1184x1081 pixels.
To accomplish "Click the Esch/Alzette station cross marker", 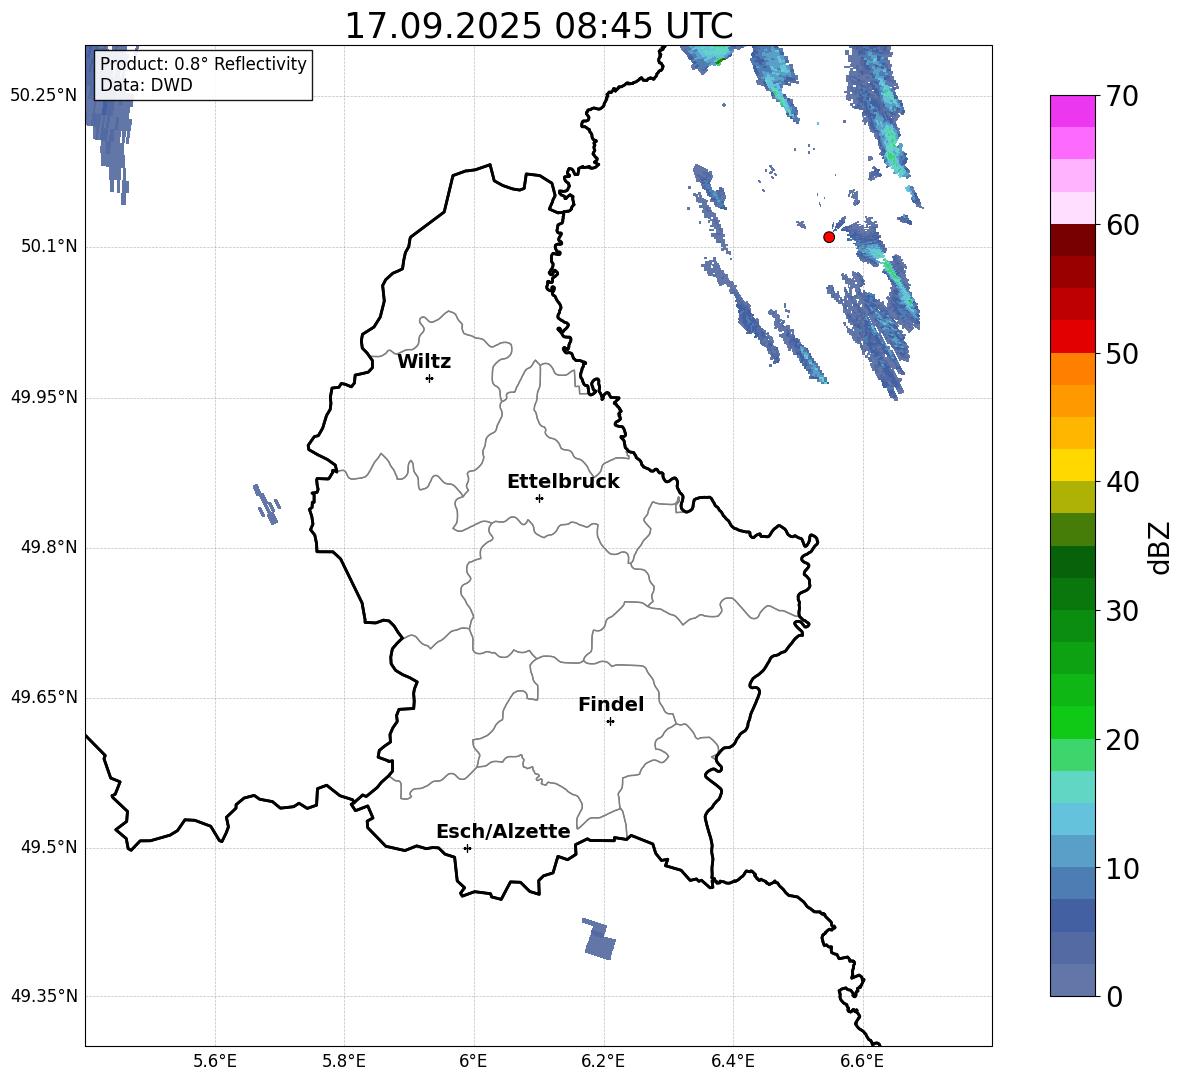I will pyautogui.click(x=467, y=848).
